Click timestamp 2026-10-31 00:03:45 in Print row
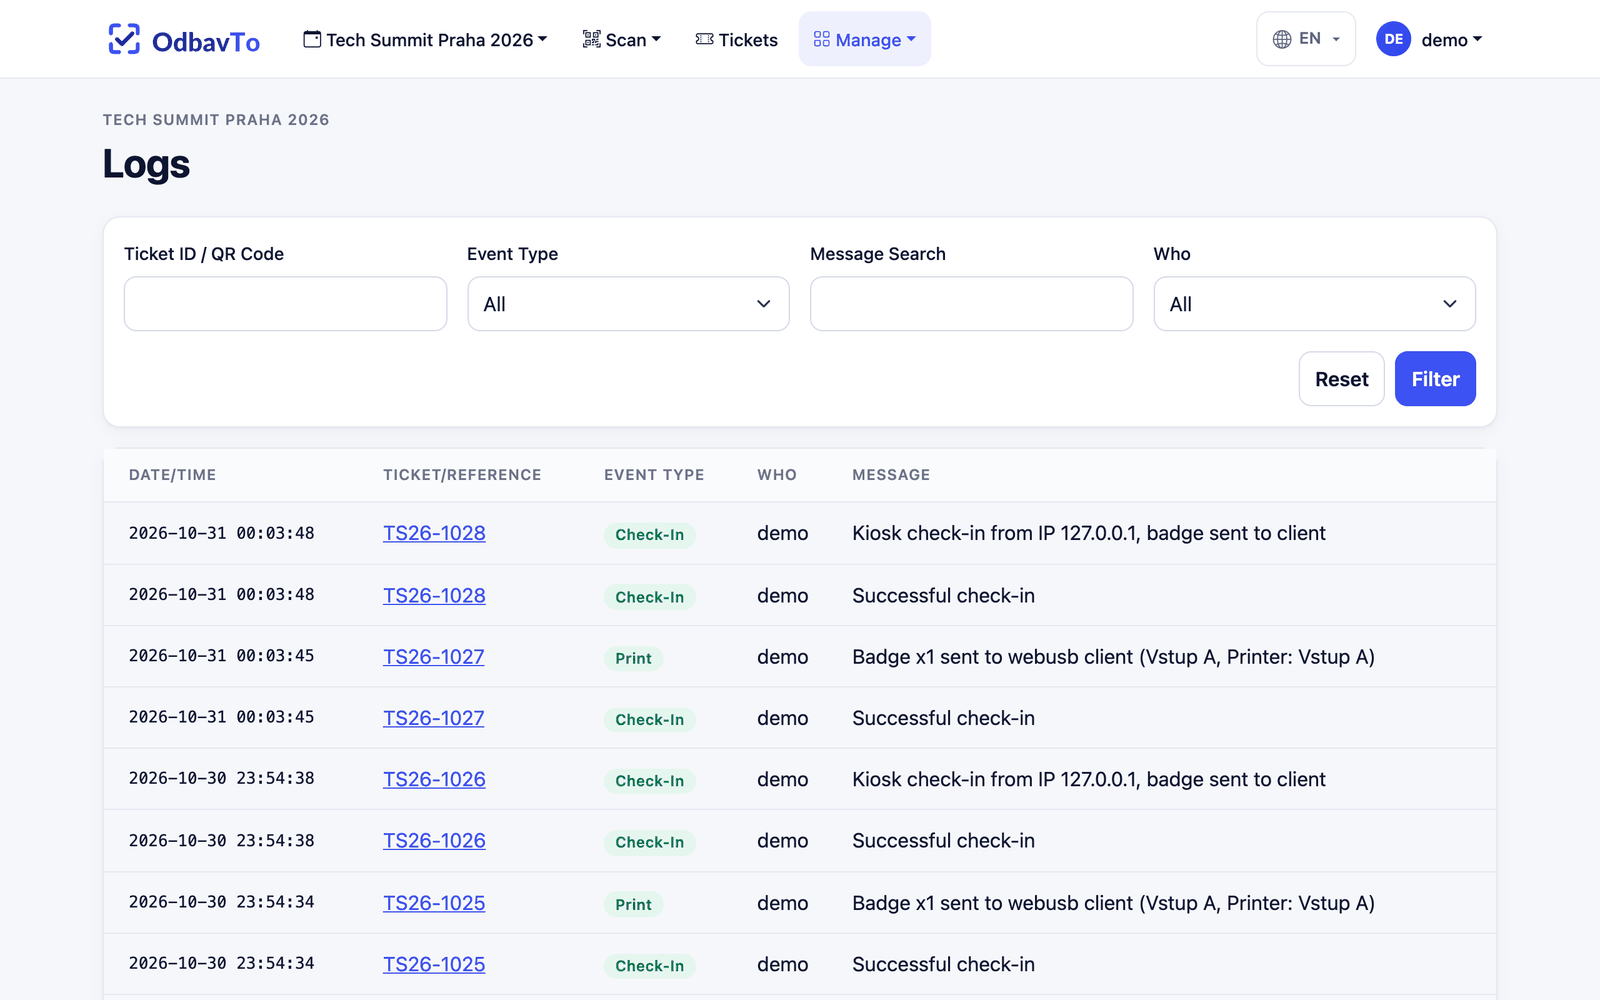Viewport: 1600px width, 1000px height. coord(221,656)
